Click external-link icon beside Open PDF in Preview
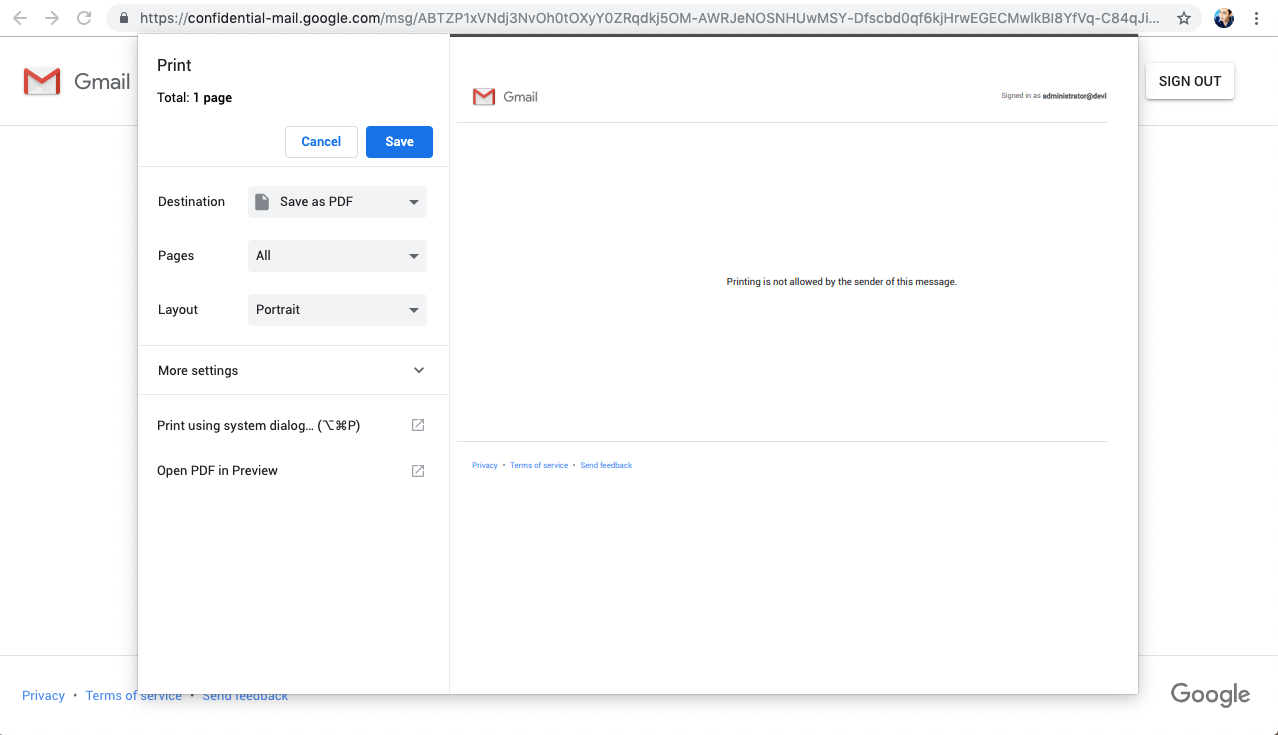 pos(418,470)
